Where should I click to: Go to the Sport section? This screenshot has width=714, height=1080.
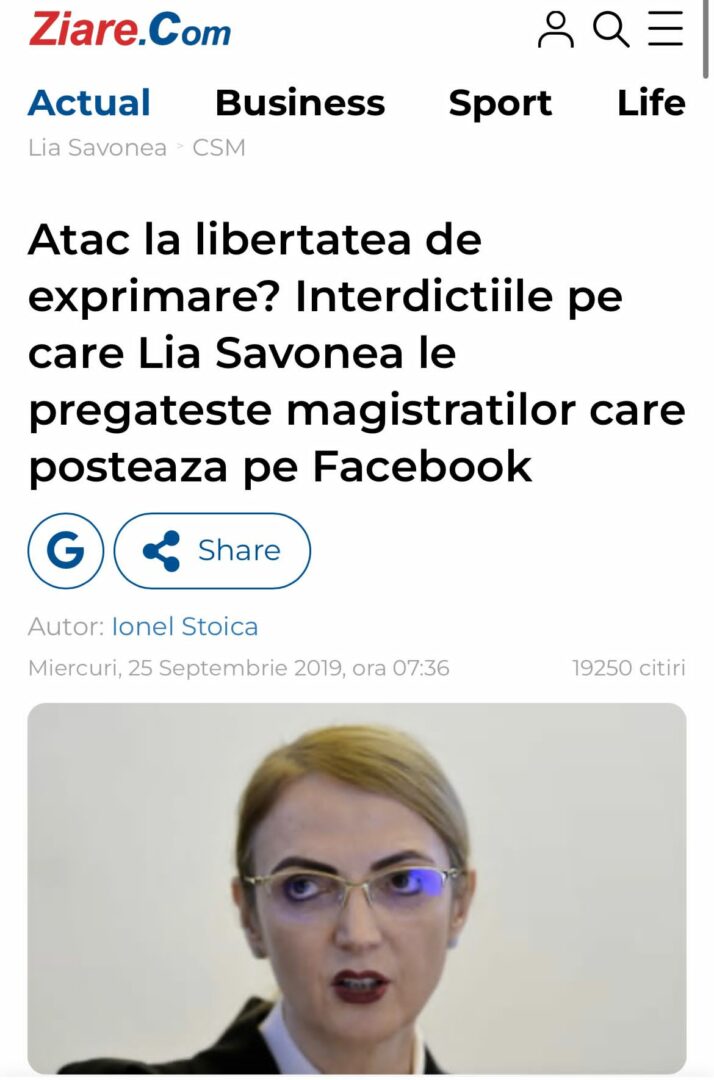click(x=500, y=103)
